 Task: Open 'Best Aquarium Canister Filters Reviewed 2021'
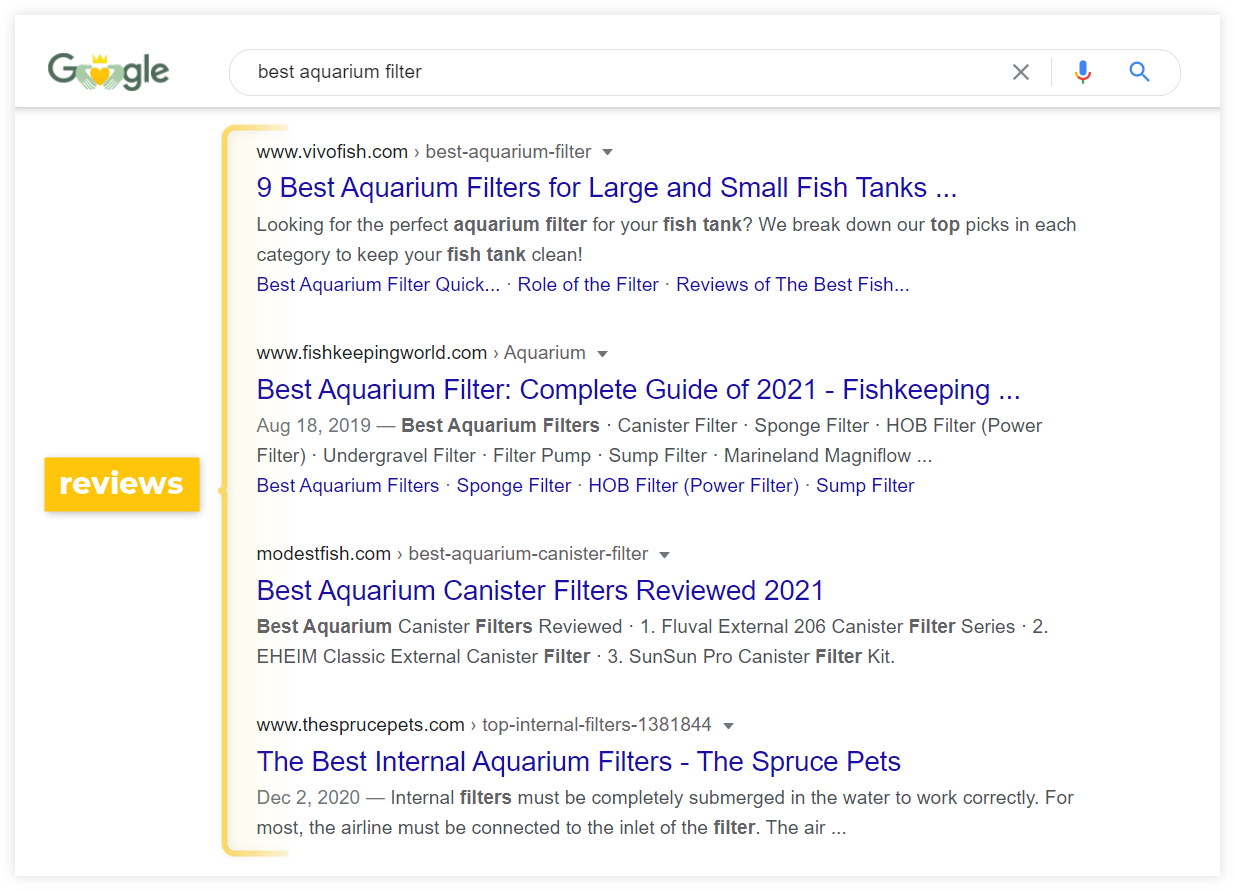coord(540,590)
